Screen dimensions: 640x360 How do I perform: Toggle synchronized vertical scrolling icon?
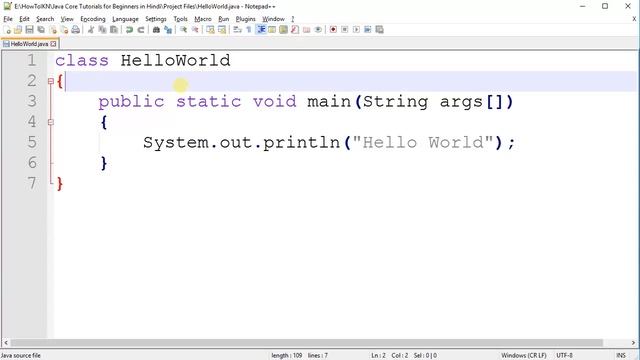pos(210,30)
